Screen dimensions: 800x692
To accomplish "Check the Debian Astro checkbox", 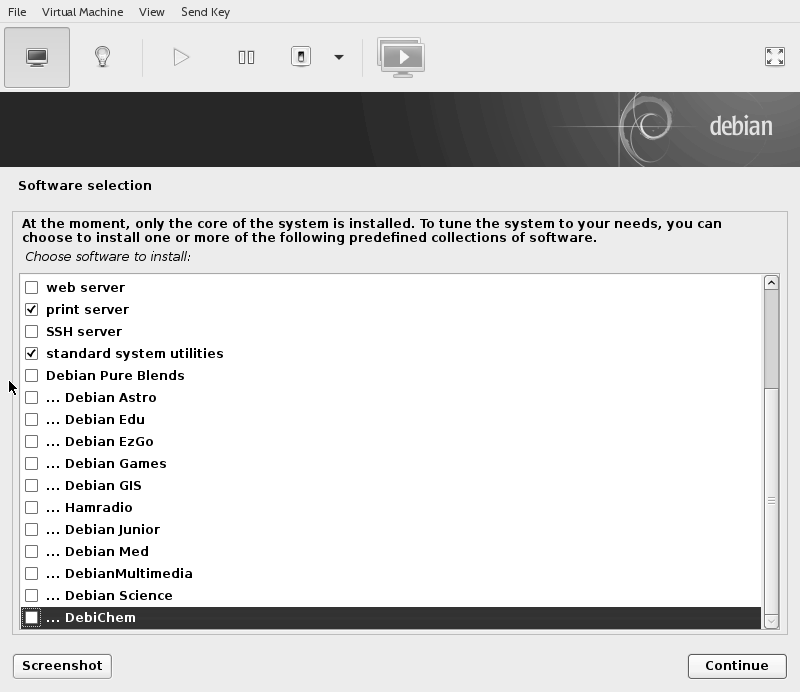I will (32, 398).
